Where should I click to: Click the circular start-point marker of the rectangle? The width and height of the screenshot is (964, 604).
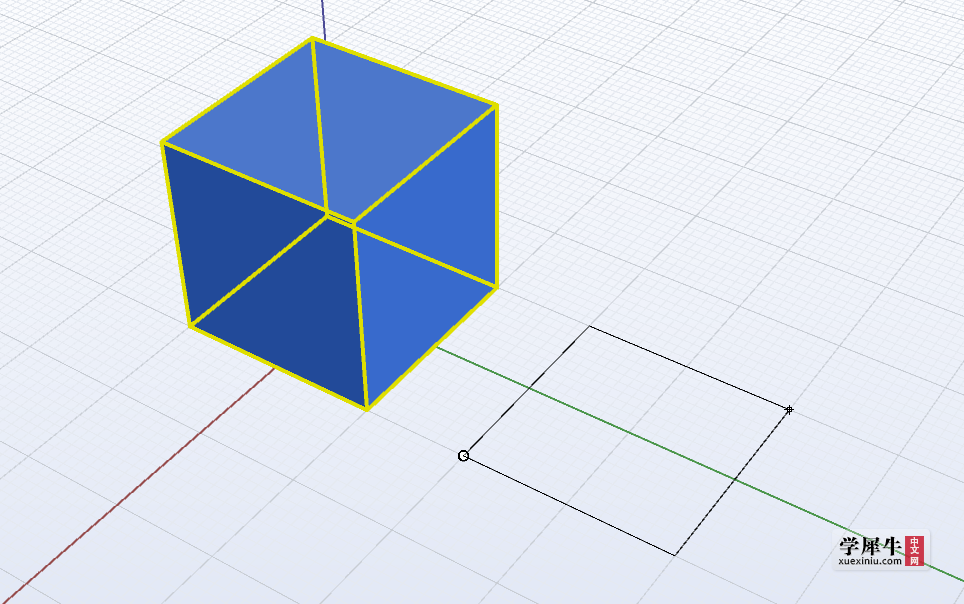[464, 456]
